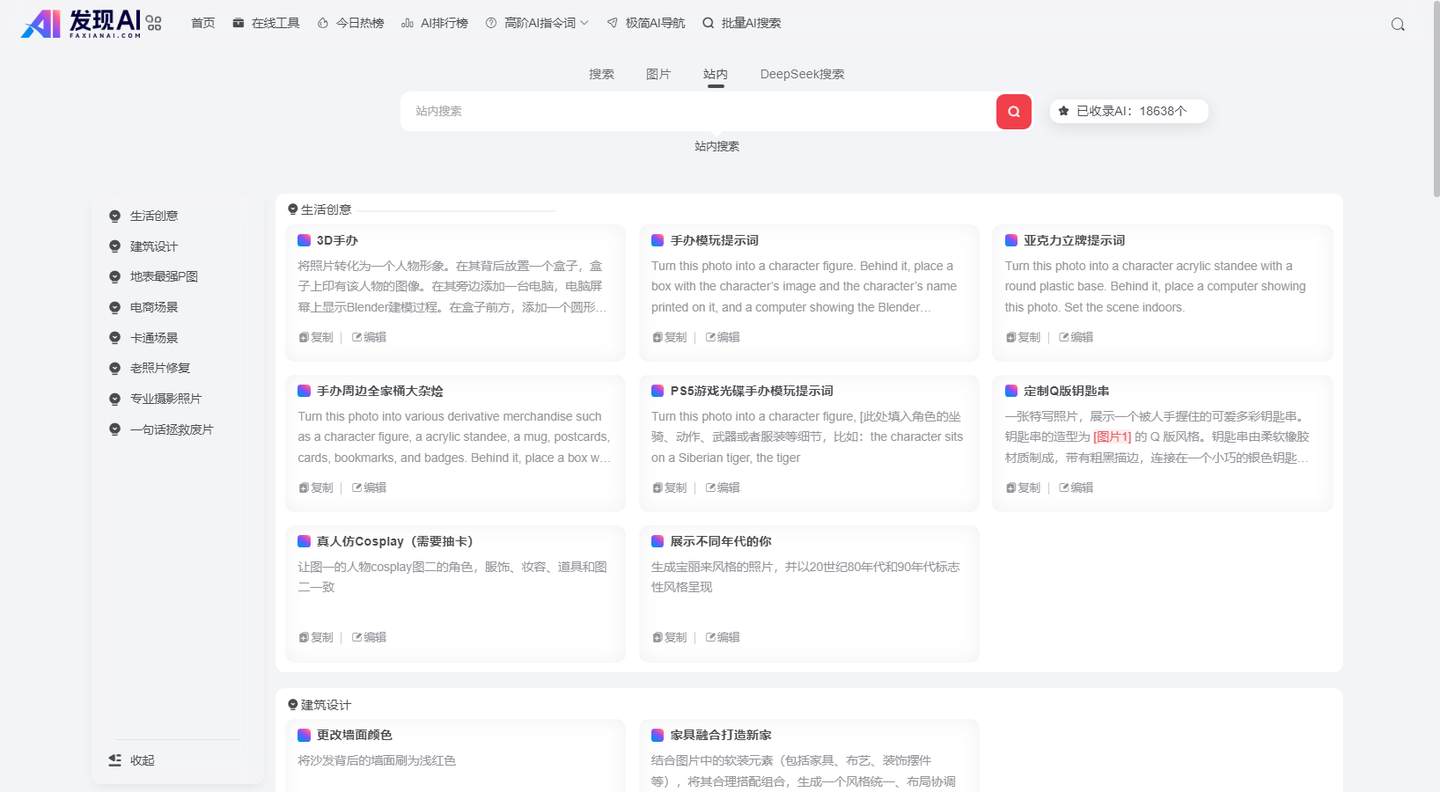
Task: Copy the 手办周边全家桶大杂烩 prompt
Action: coord(316,488)
